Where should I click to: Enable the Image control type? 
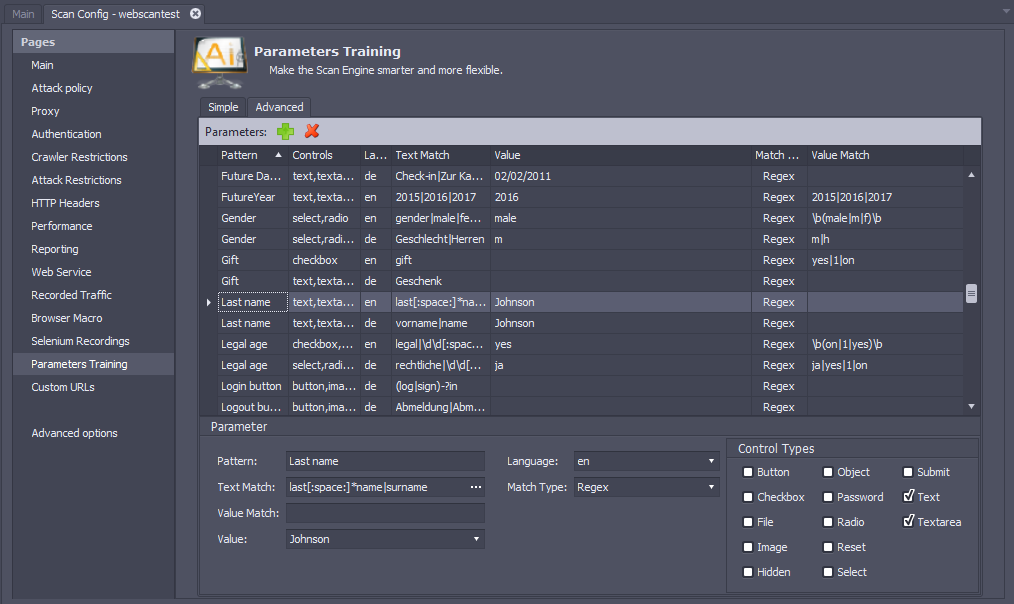click(x=748, y=547)
